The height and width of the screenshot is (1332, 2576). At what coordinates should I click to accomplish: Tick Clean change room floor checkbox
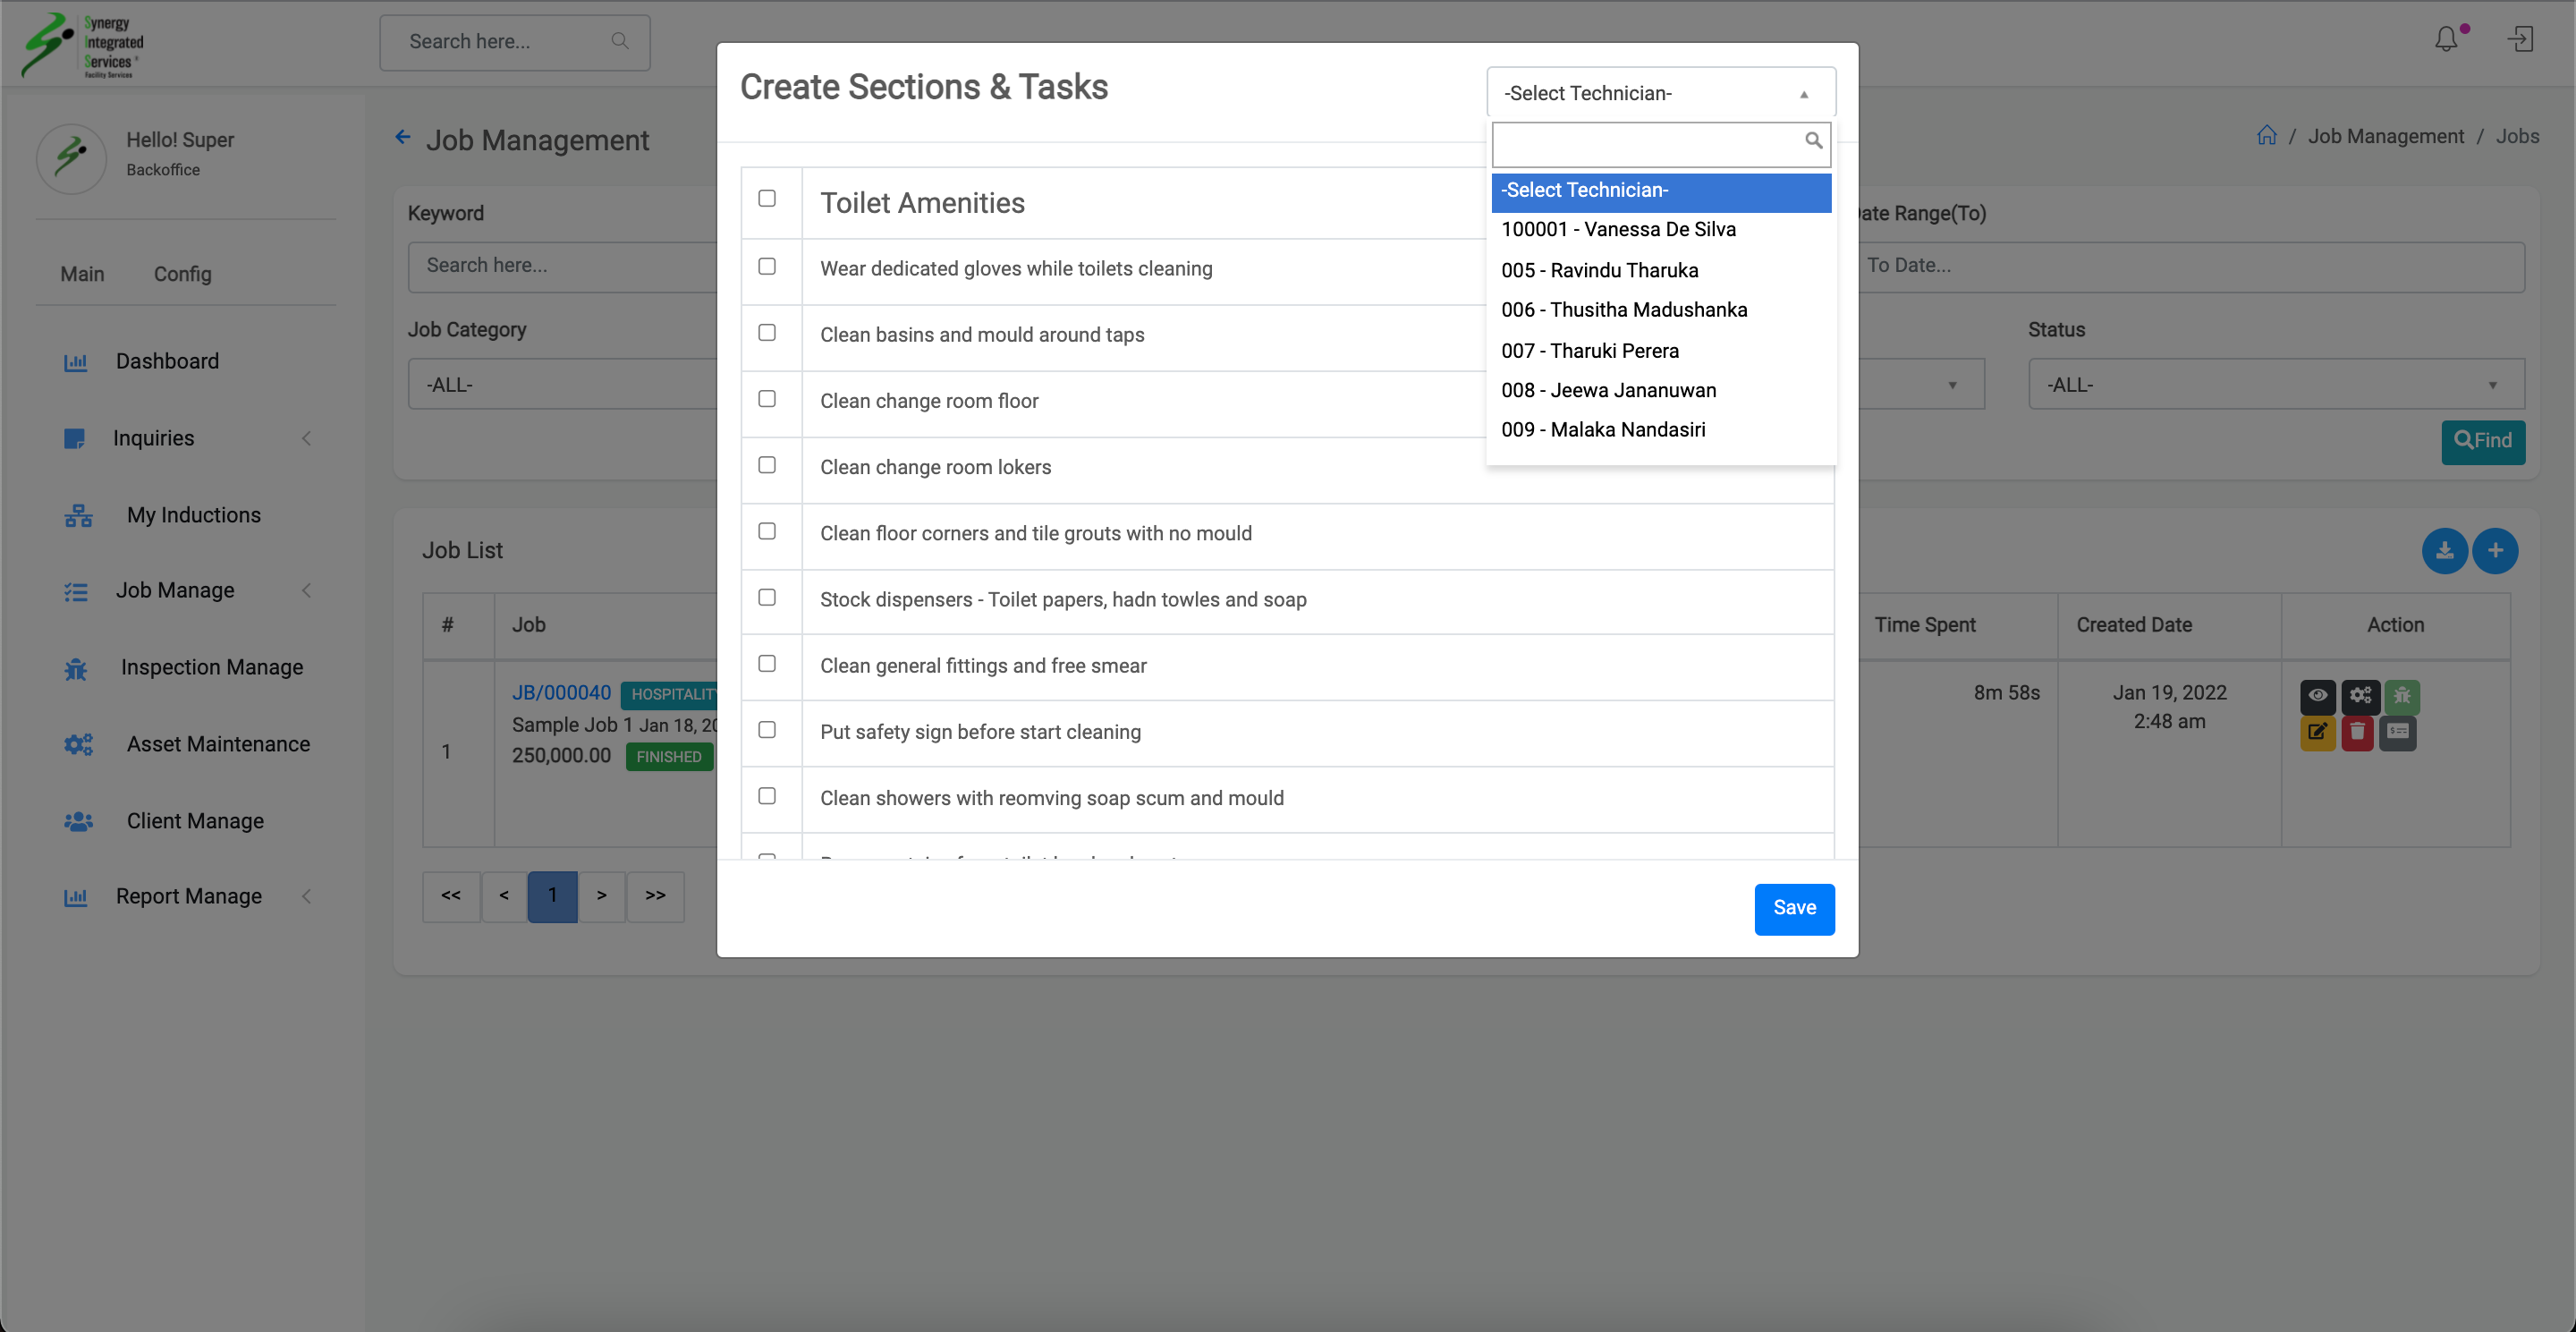click(x=767, y=399)
